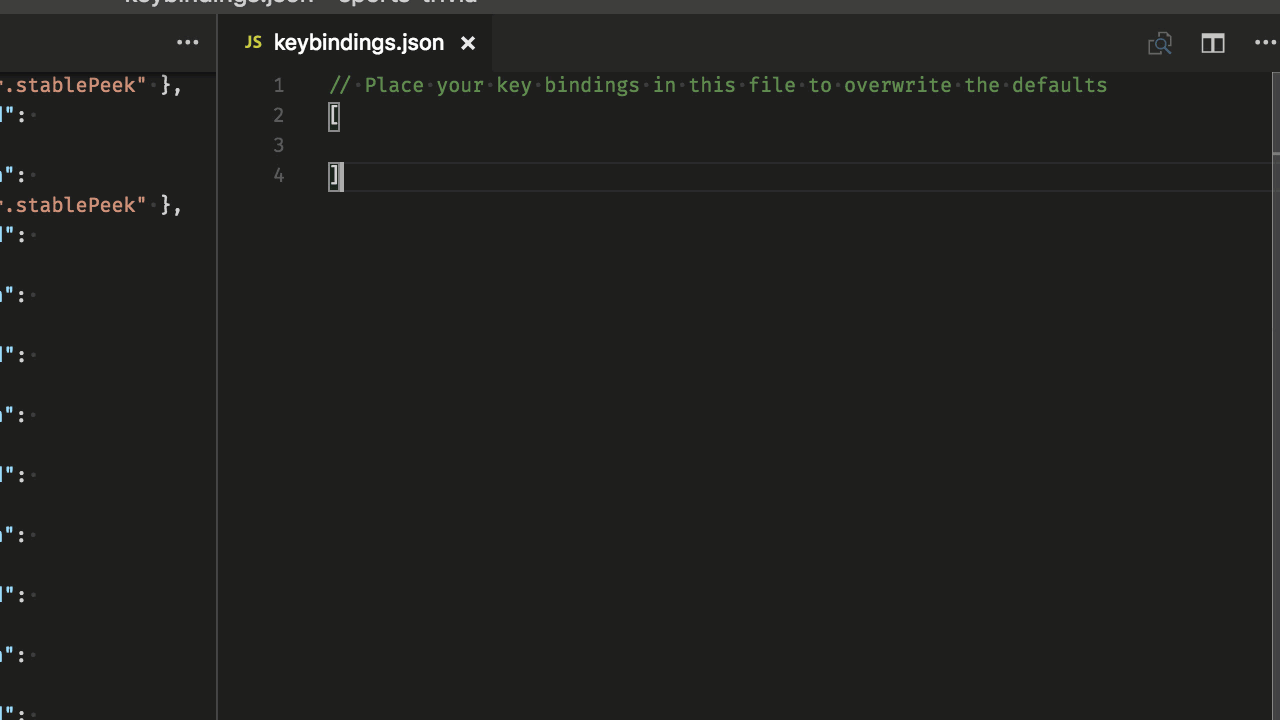Click the green comment text on line 1
Screen dimensions: 1280x720
(735, 85)
